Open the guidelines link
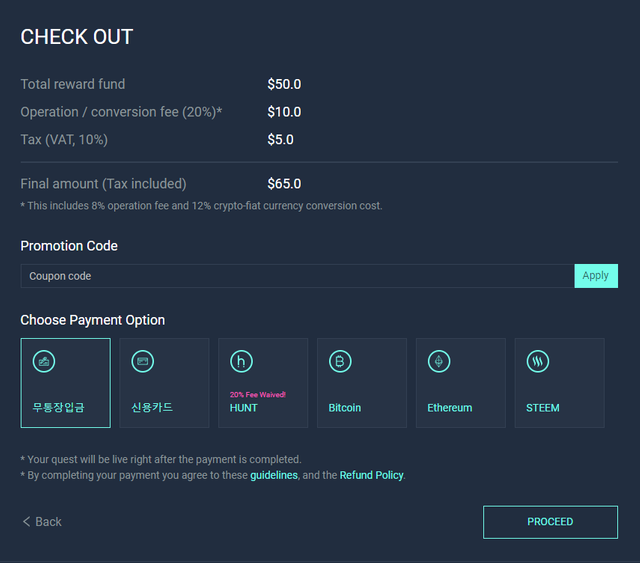Viewport: 640px width, 563px height. tap(274, 475)
